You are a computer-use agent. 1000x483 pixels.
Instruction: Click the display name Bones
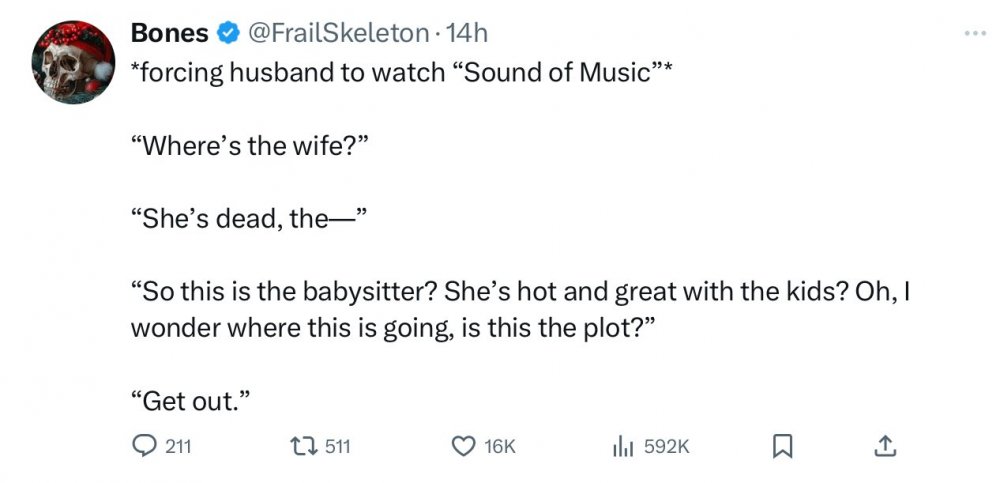170,33
